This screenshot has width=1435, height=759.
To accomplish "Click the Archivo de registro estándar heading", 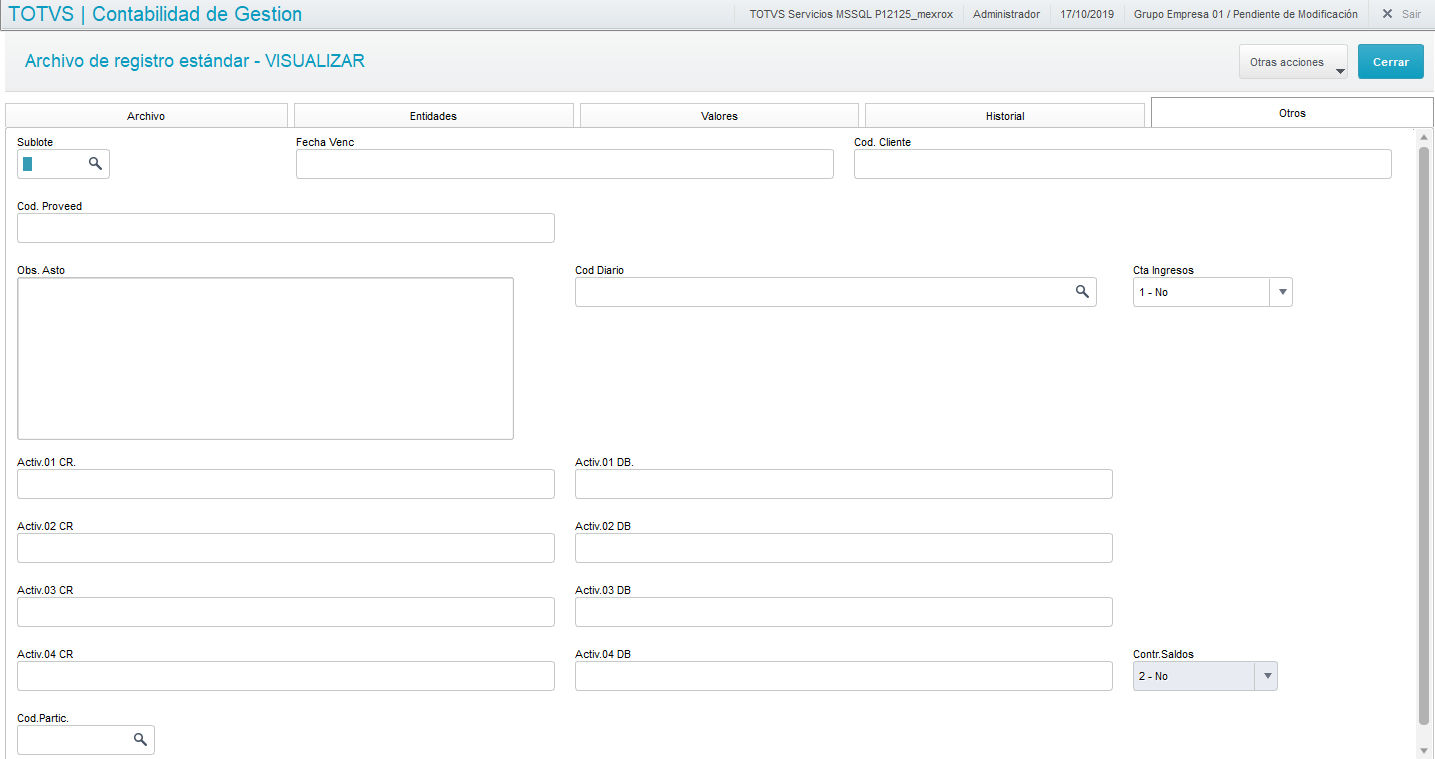I will click(x=195, y=61).
